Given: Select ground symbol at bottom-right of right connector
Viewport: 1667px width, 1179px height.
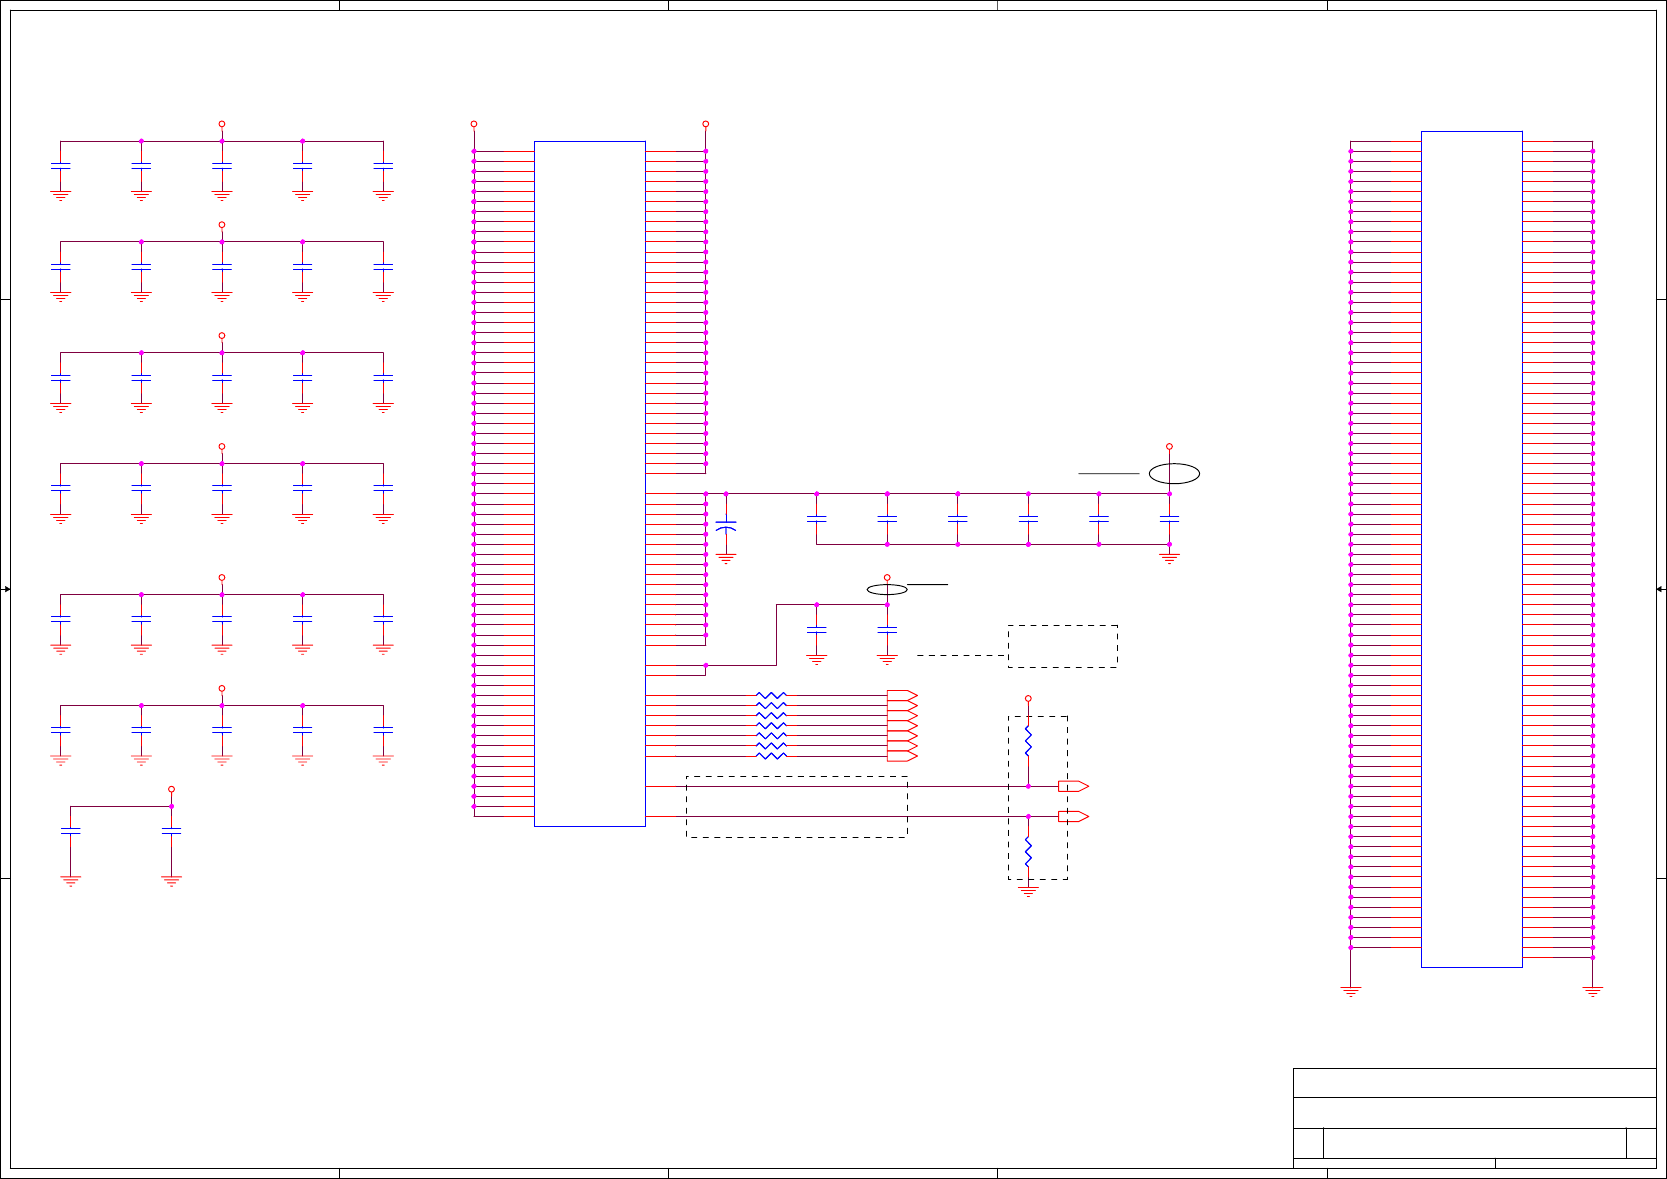Looking at the screenshot, I should point(1593,992).
